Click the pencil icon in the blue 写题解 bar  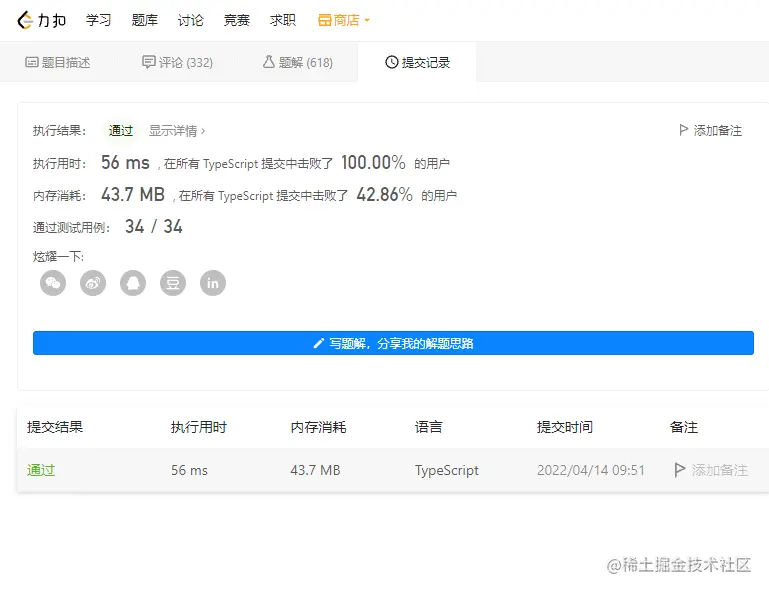click(319, 343)
